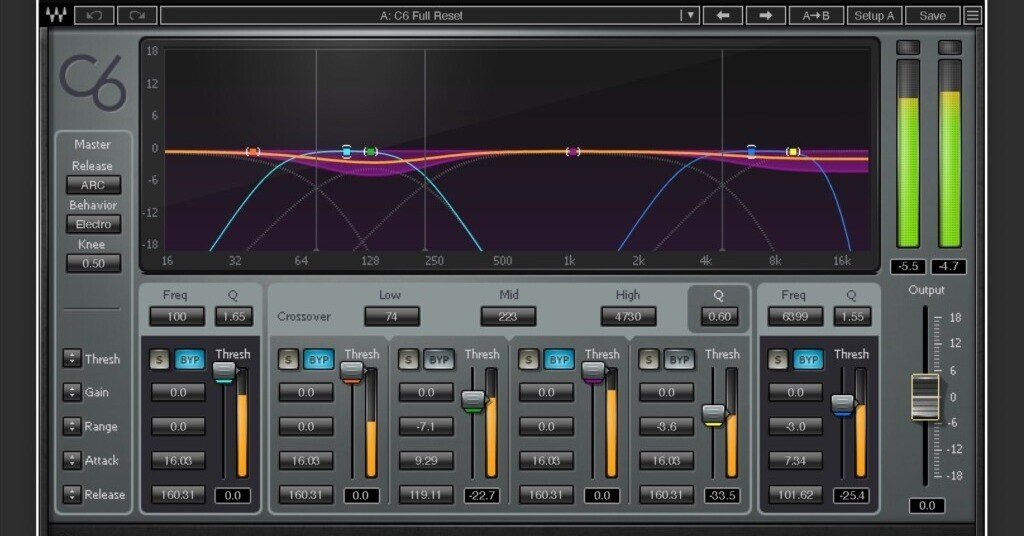Solo the second crossover band with threshold -22.7
This screenshot has height=536, width=1024.
coord(408,359)
